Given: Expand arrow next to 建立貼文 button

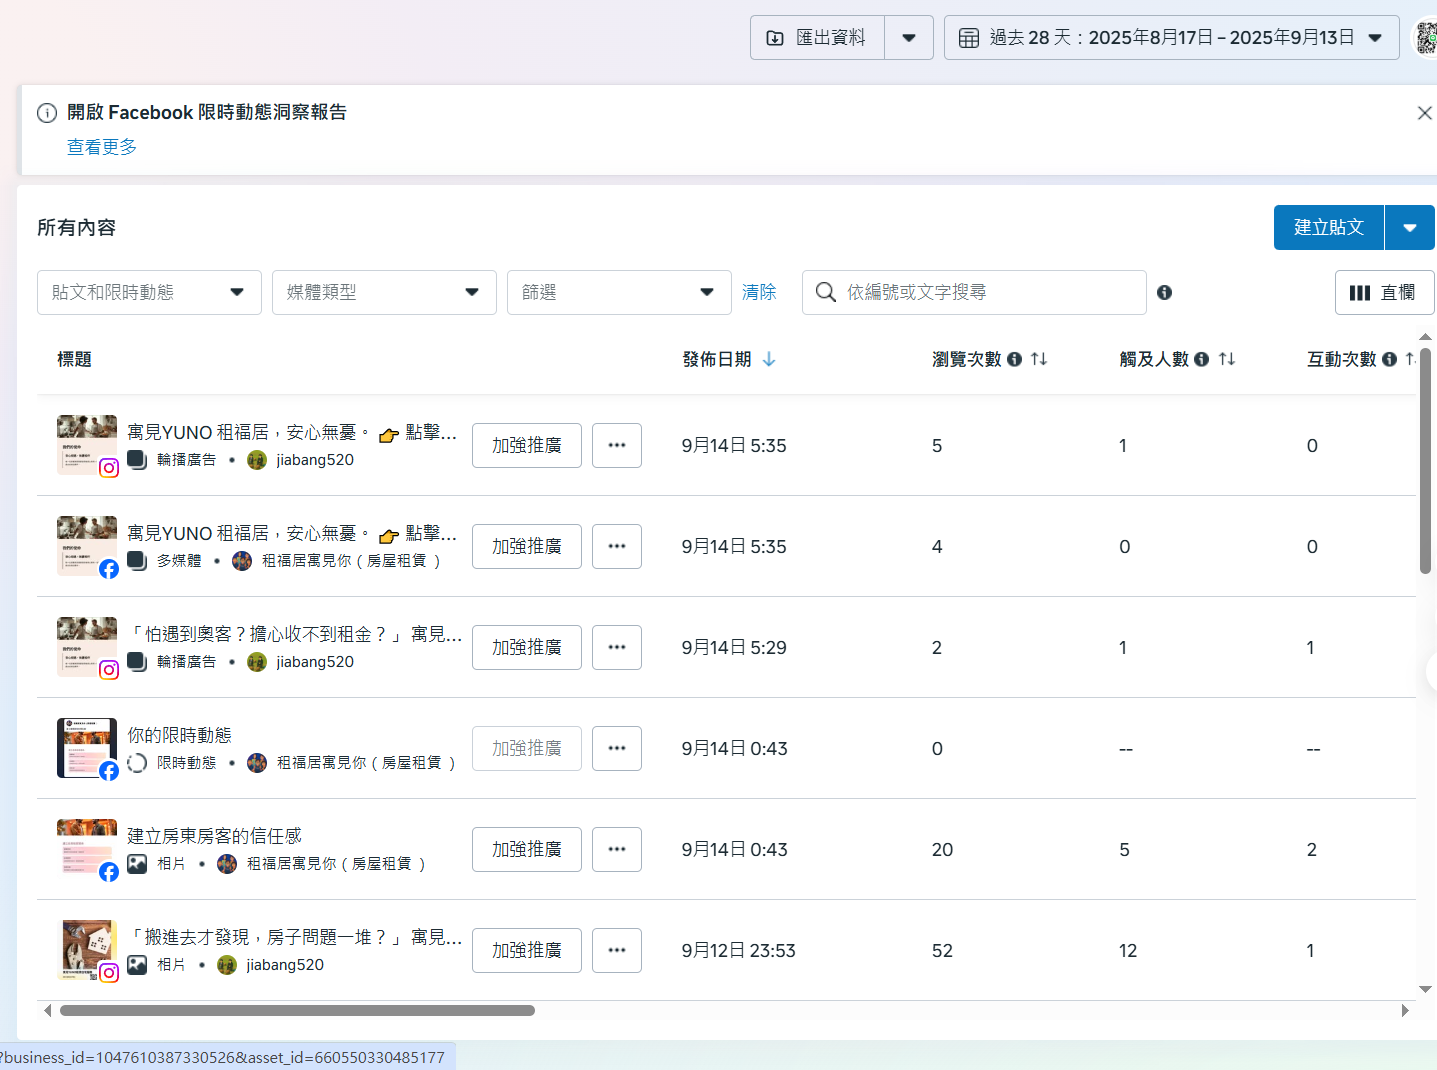Looking at the screenshot, I should click(1409, 228).
